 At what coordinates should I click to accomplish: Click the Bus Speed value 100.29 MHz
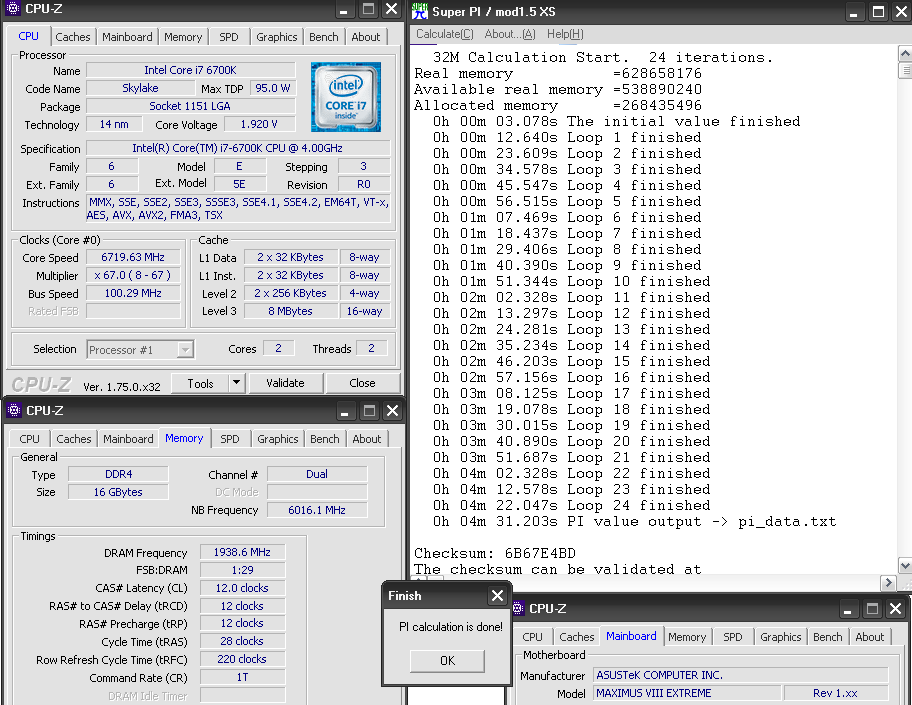point(133,293)
